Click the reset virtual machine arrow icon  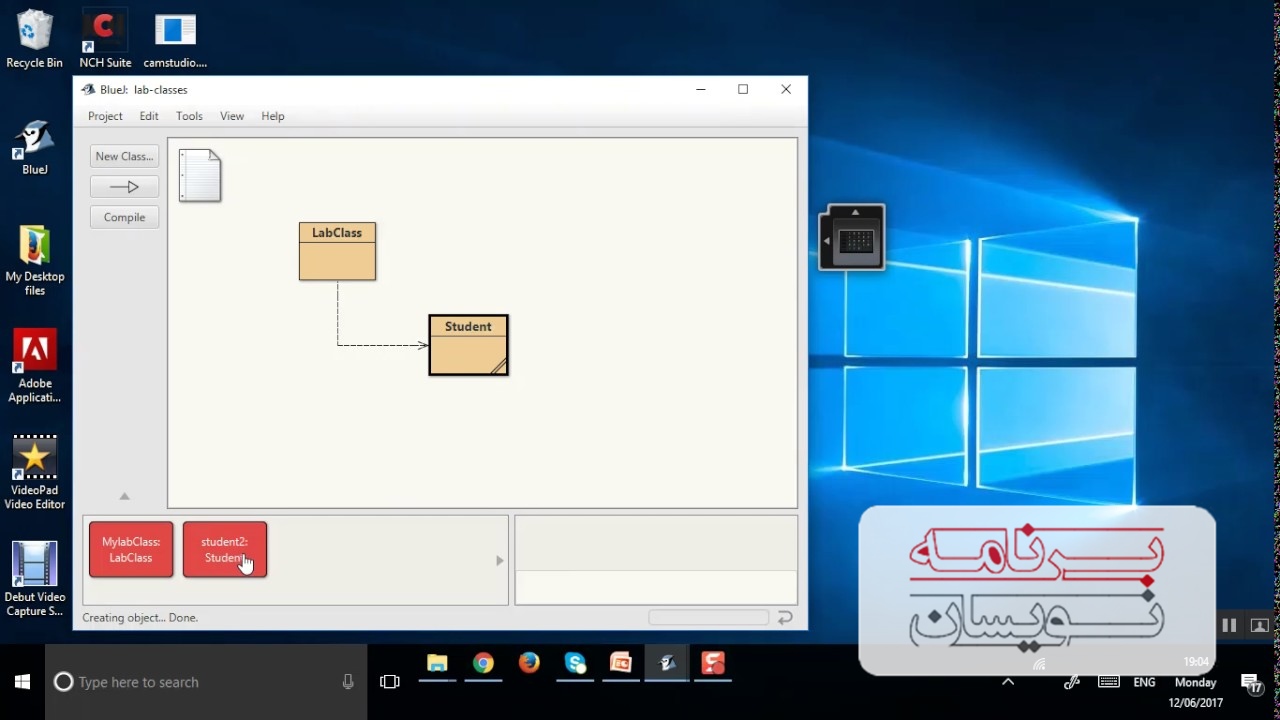click(785, 618)
